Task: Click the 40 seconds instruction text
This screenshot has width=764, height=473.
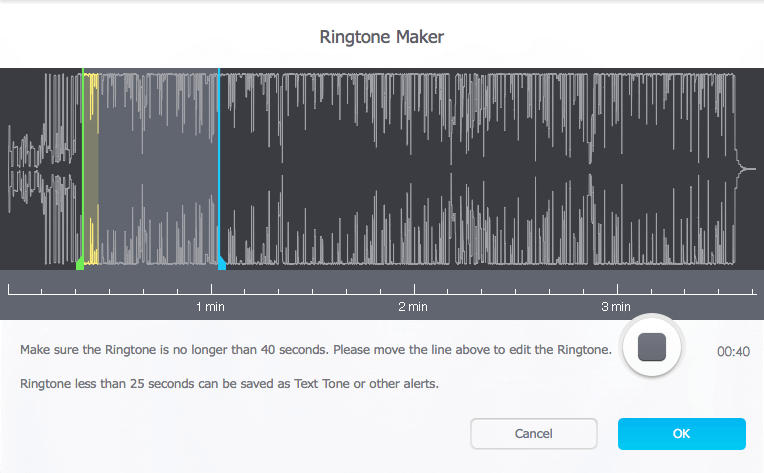Action: click(x=316, y=350)
